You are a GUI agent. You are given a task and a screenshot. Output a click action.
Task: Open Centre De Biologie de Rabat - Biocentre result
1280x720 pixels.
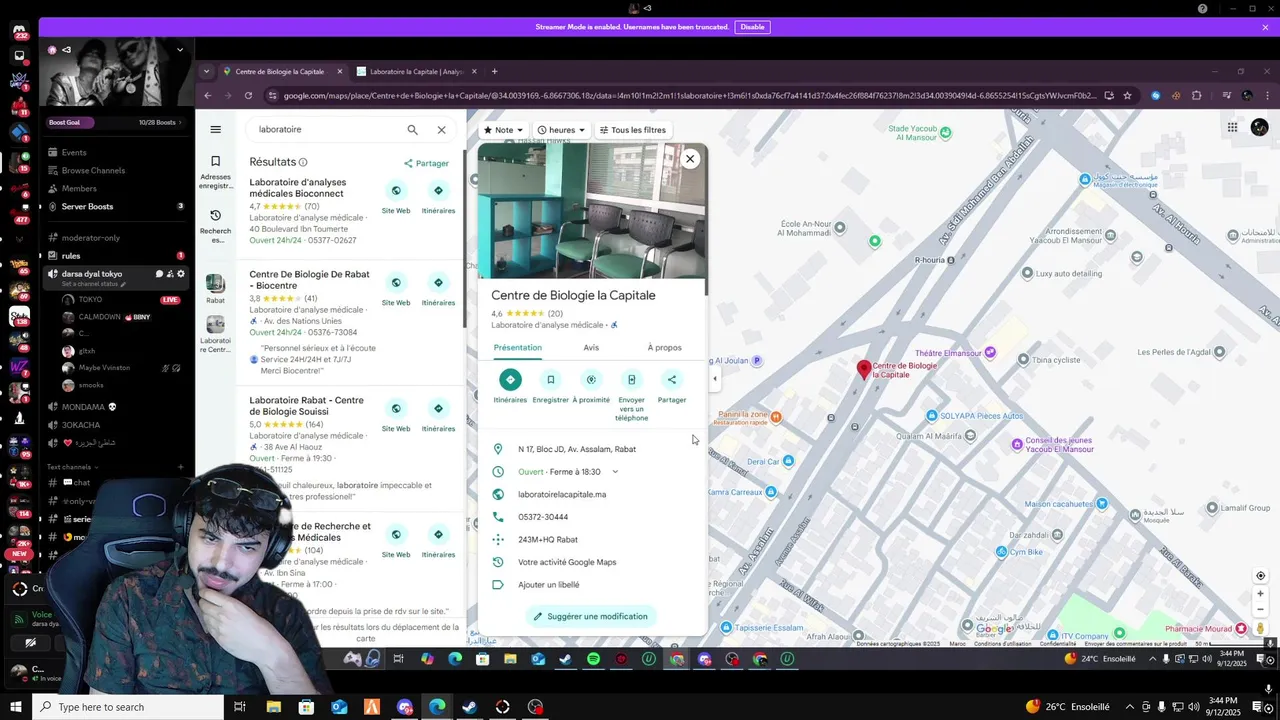point(309,280)
